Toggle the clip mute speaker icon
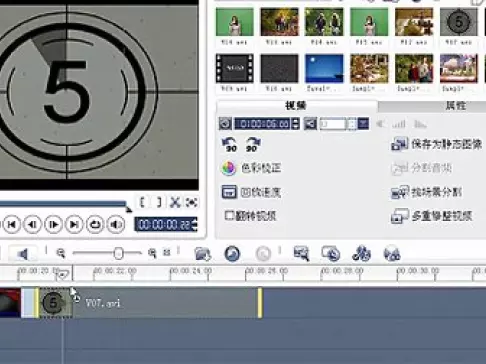Viewport: 486px width, 364px height. [x=310, y=124]
